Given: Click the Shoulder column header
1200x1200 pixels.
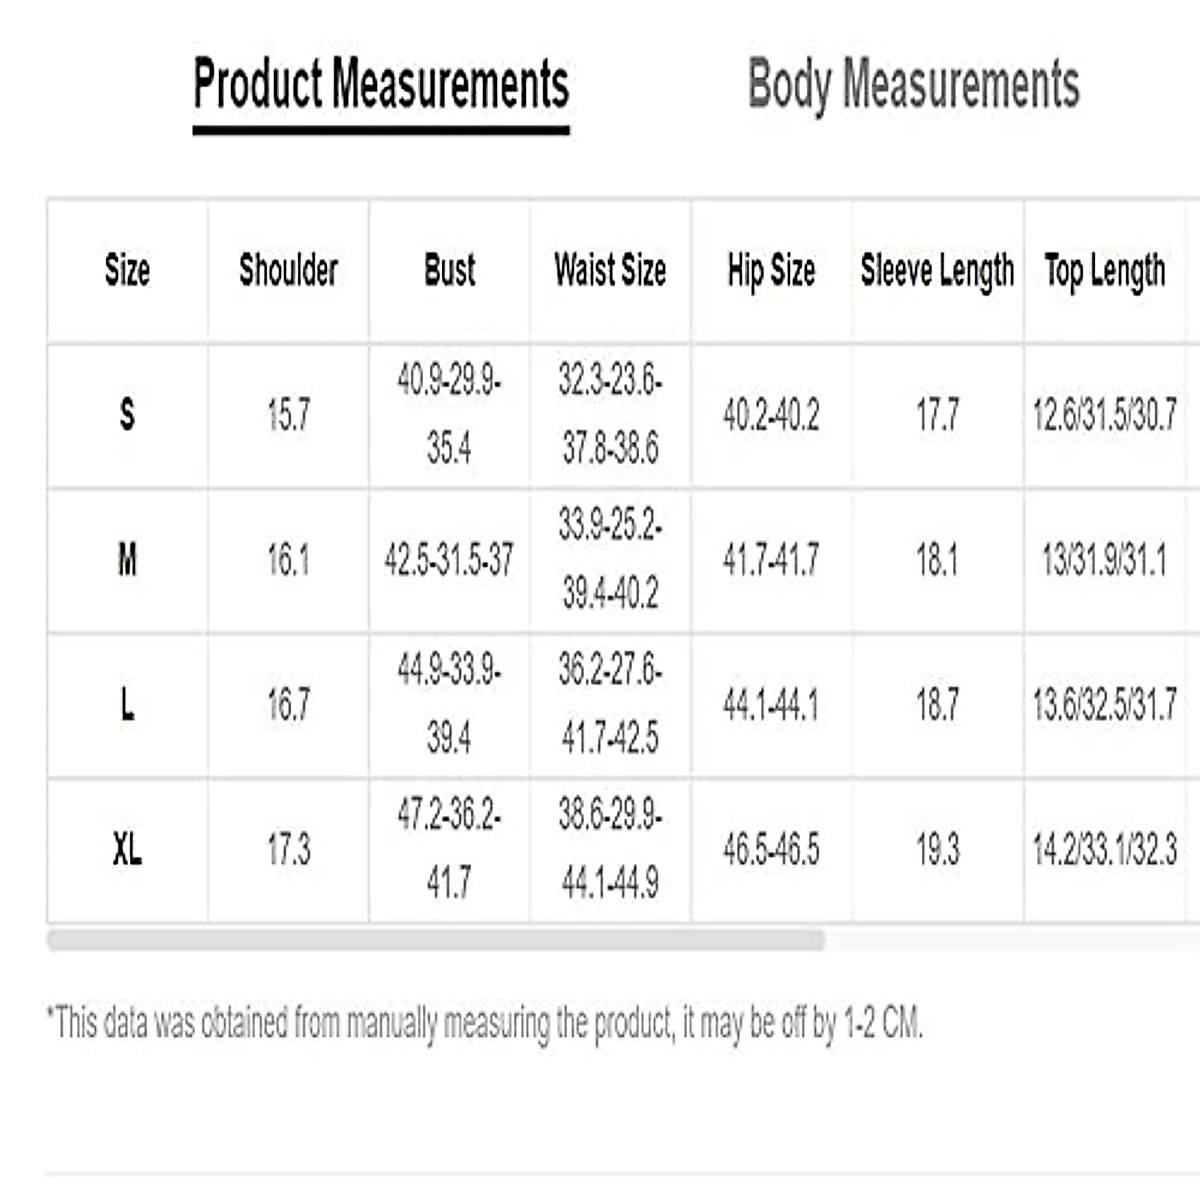Looking at the screenshot, I should pos(288,270).
